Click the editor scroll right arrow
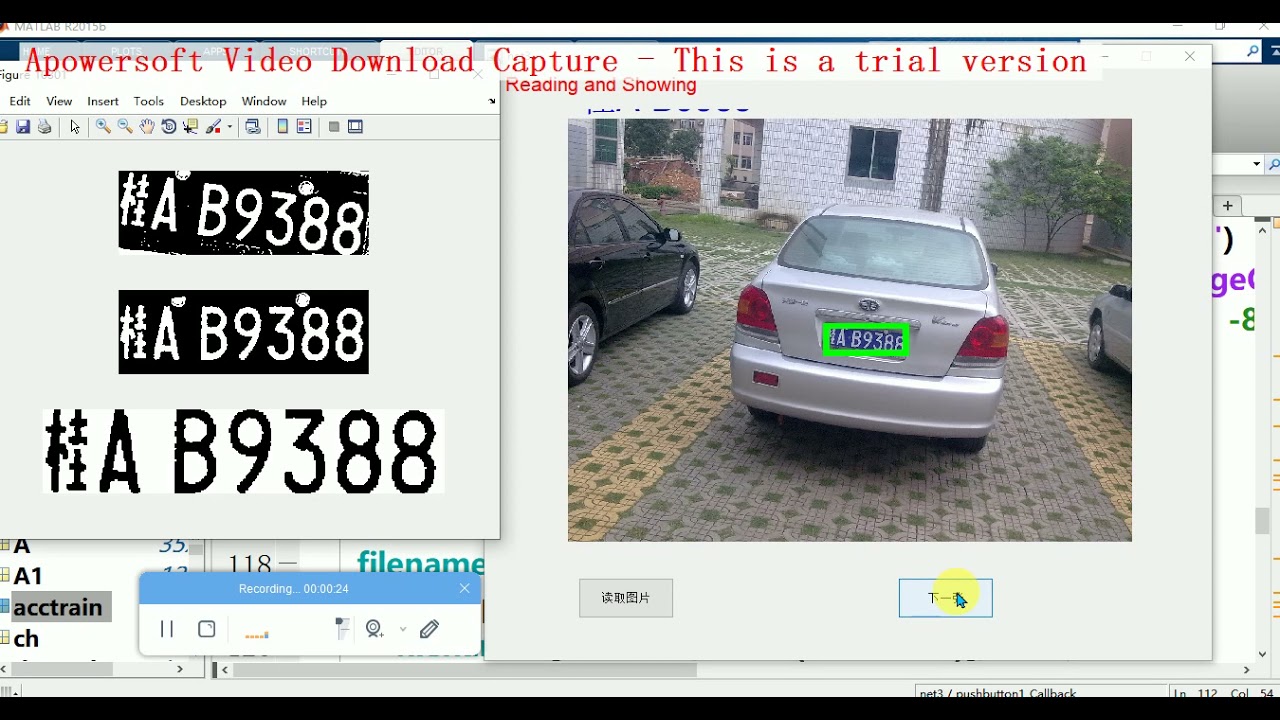1280x720 pixels. click(1246, 669)
